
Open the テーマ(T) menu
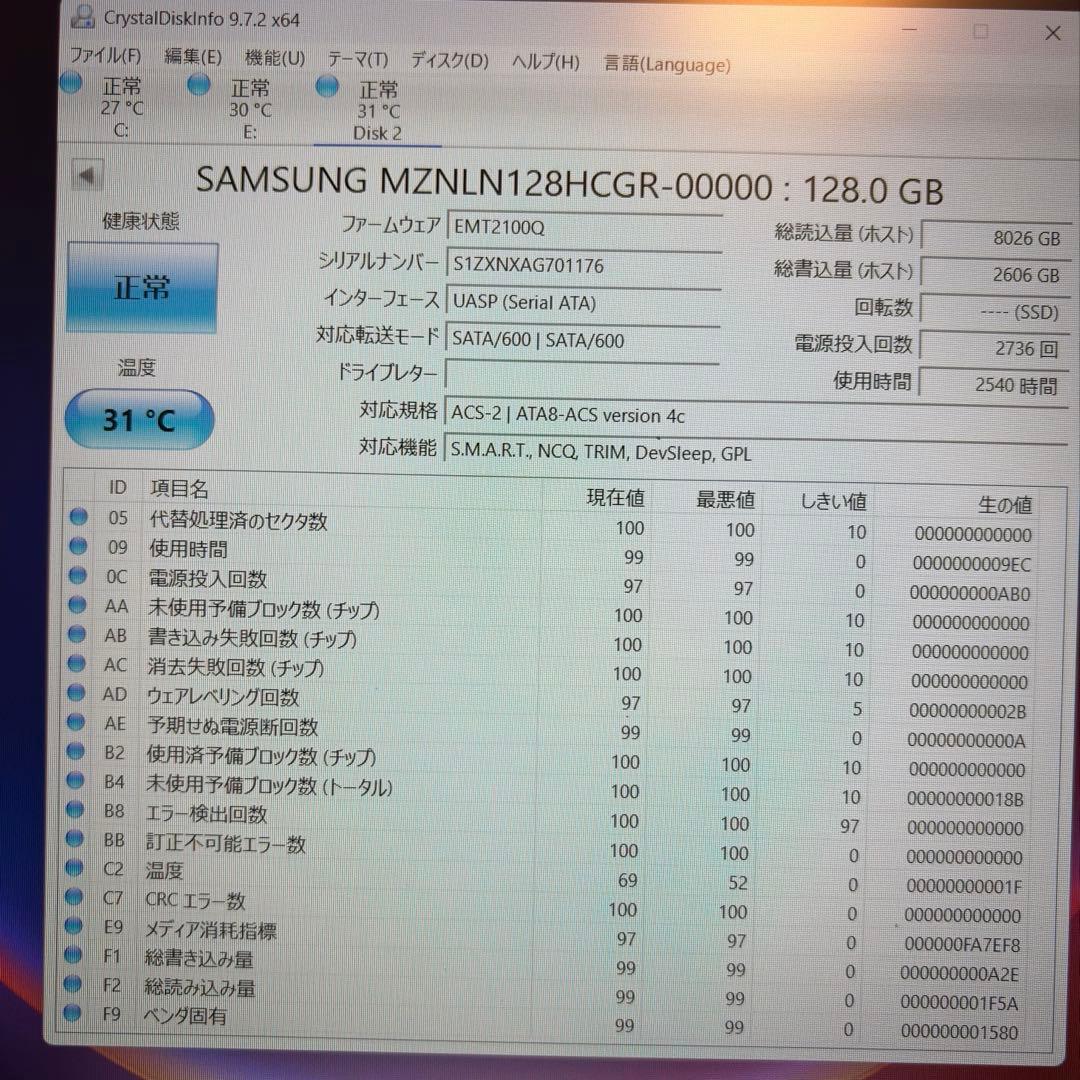coord(357,59)
